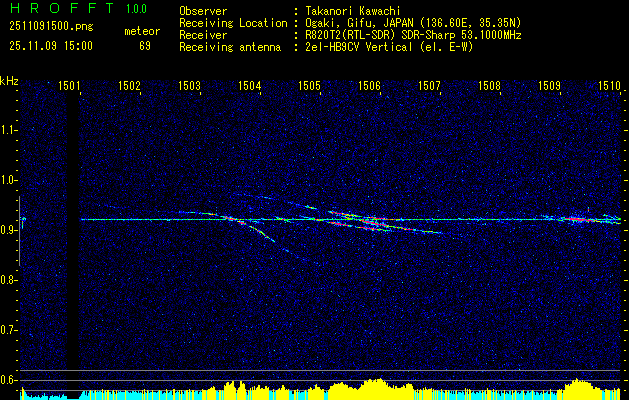Image resolution: width=629 pixels, height=400 pixels.
Task: Click the descending echo trail after 1504
Action: point(263,234)
